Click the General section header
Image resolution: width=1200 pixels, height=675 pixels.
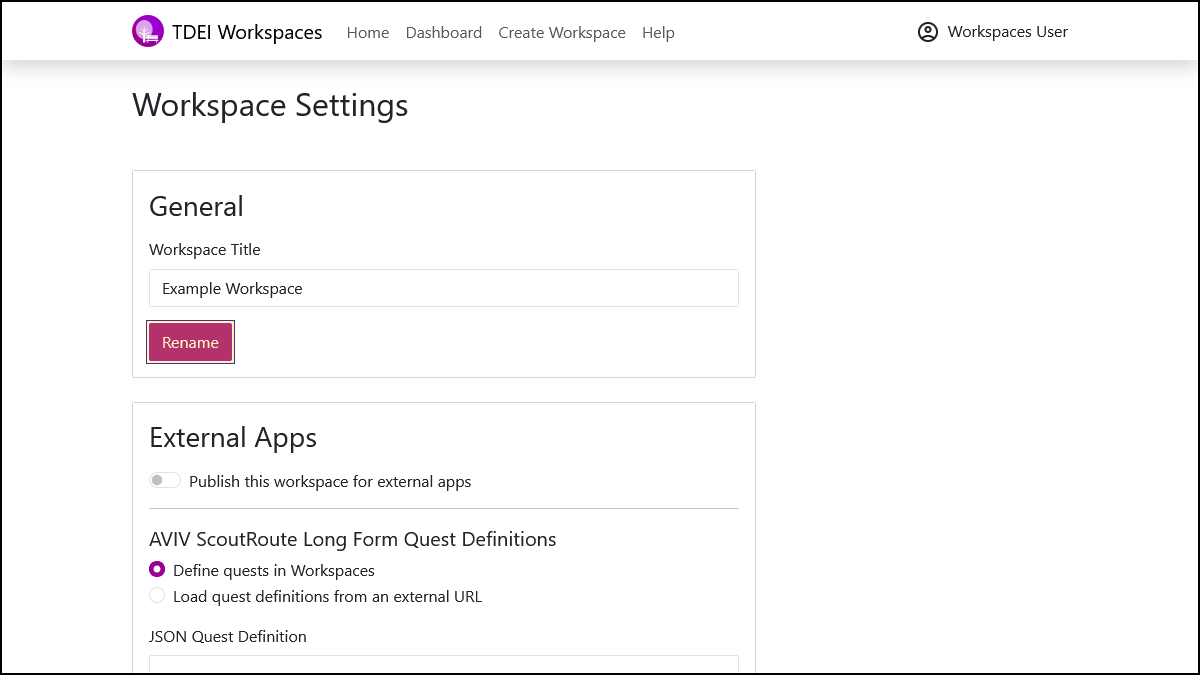click(x=196, y=206)
